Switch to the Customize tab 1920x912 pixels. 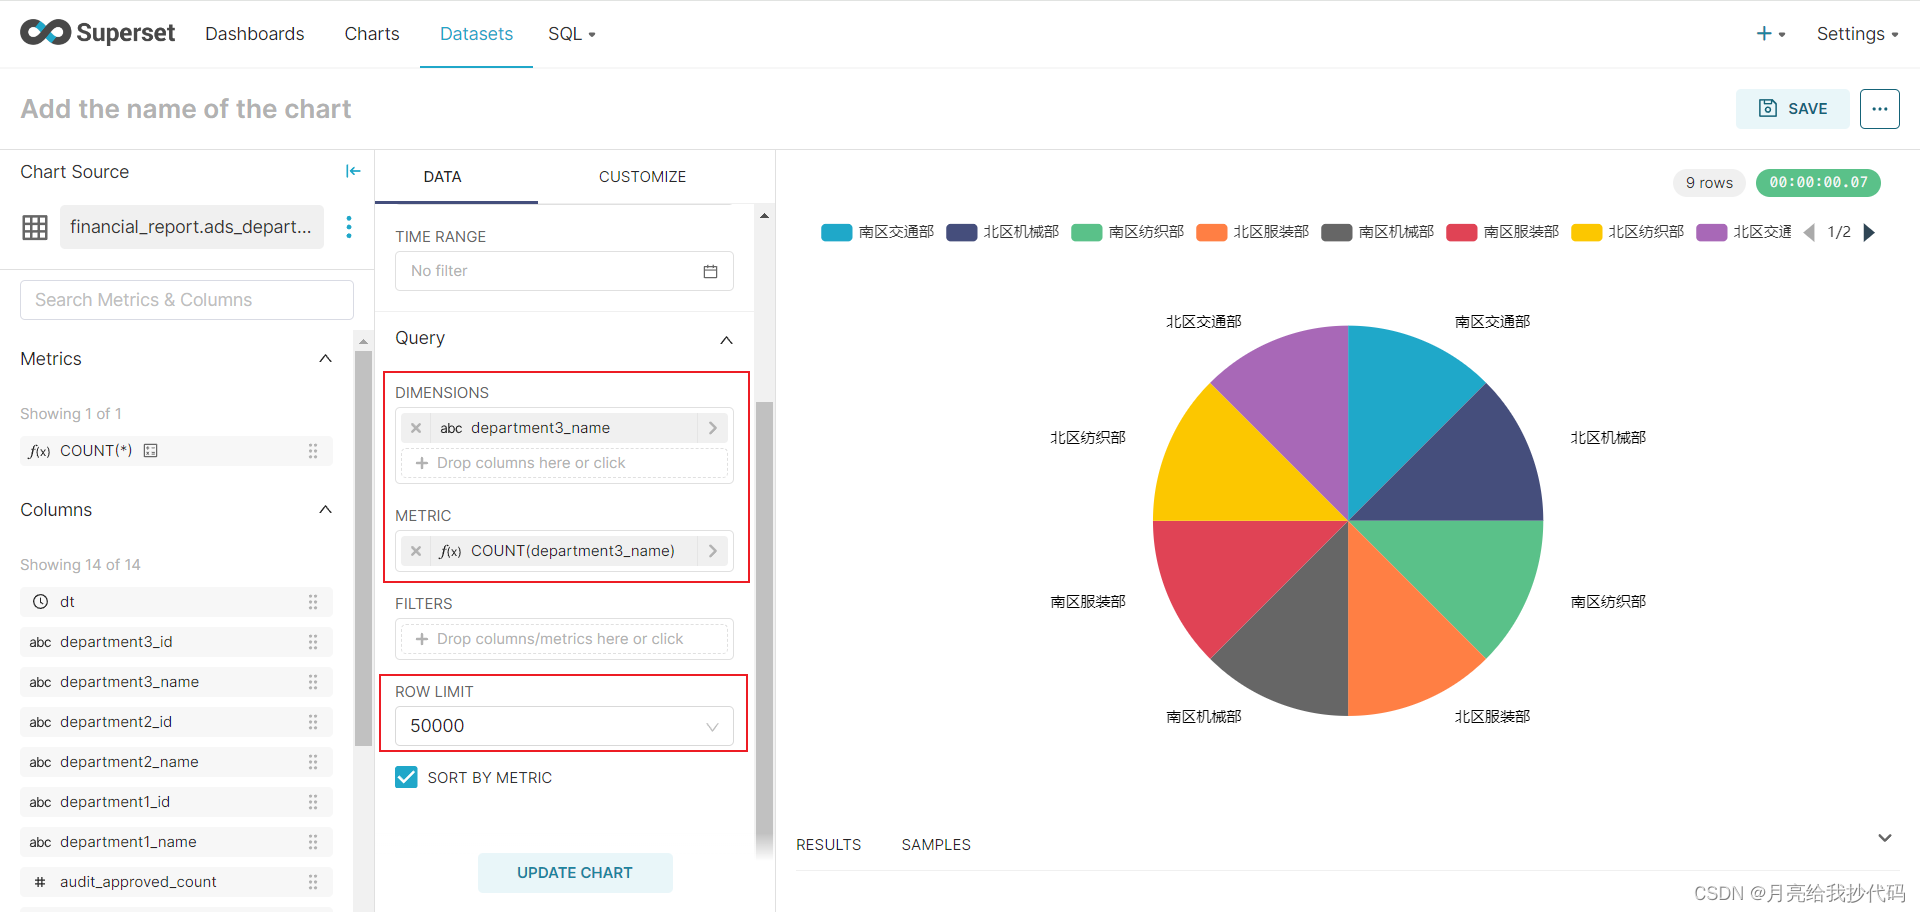coord(642,177)
